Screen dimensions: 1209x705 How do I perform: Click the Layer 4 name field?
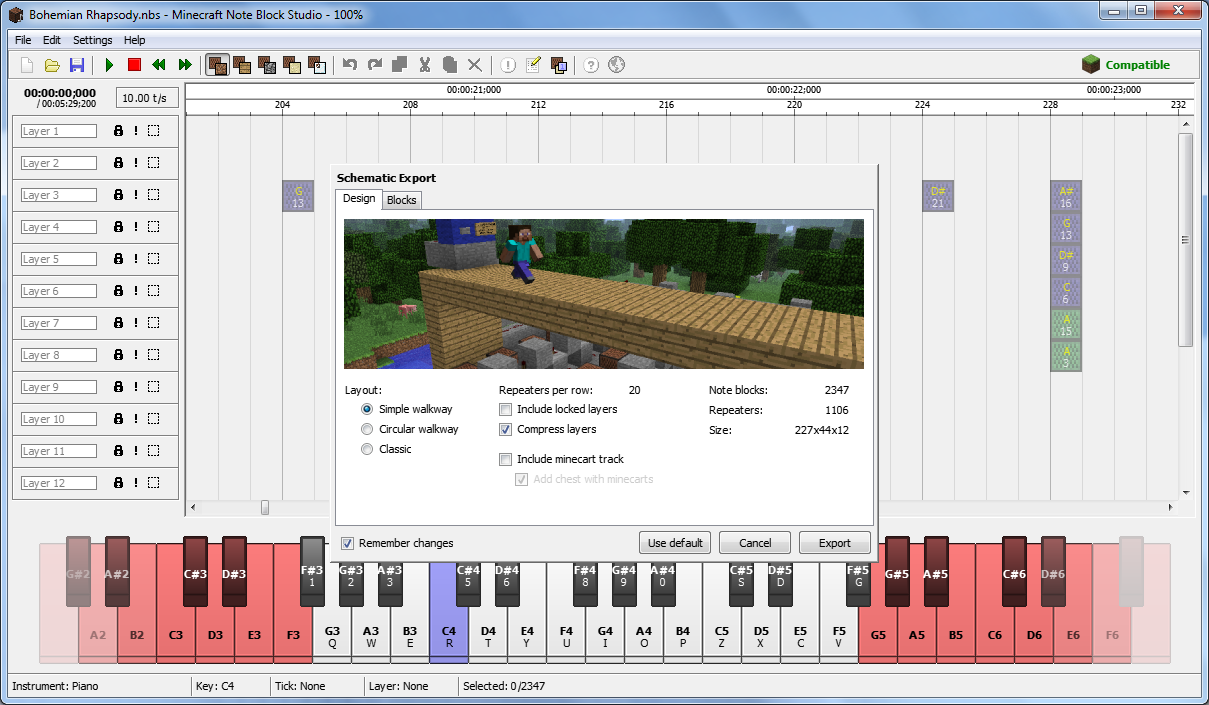59,227
